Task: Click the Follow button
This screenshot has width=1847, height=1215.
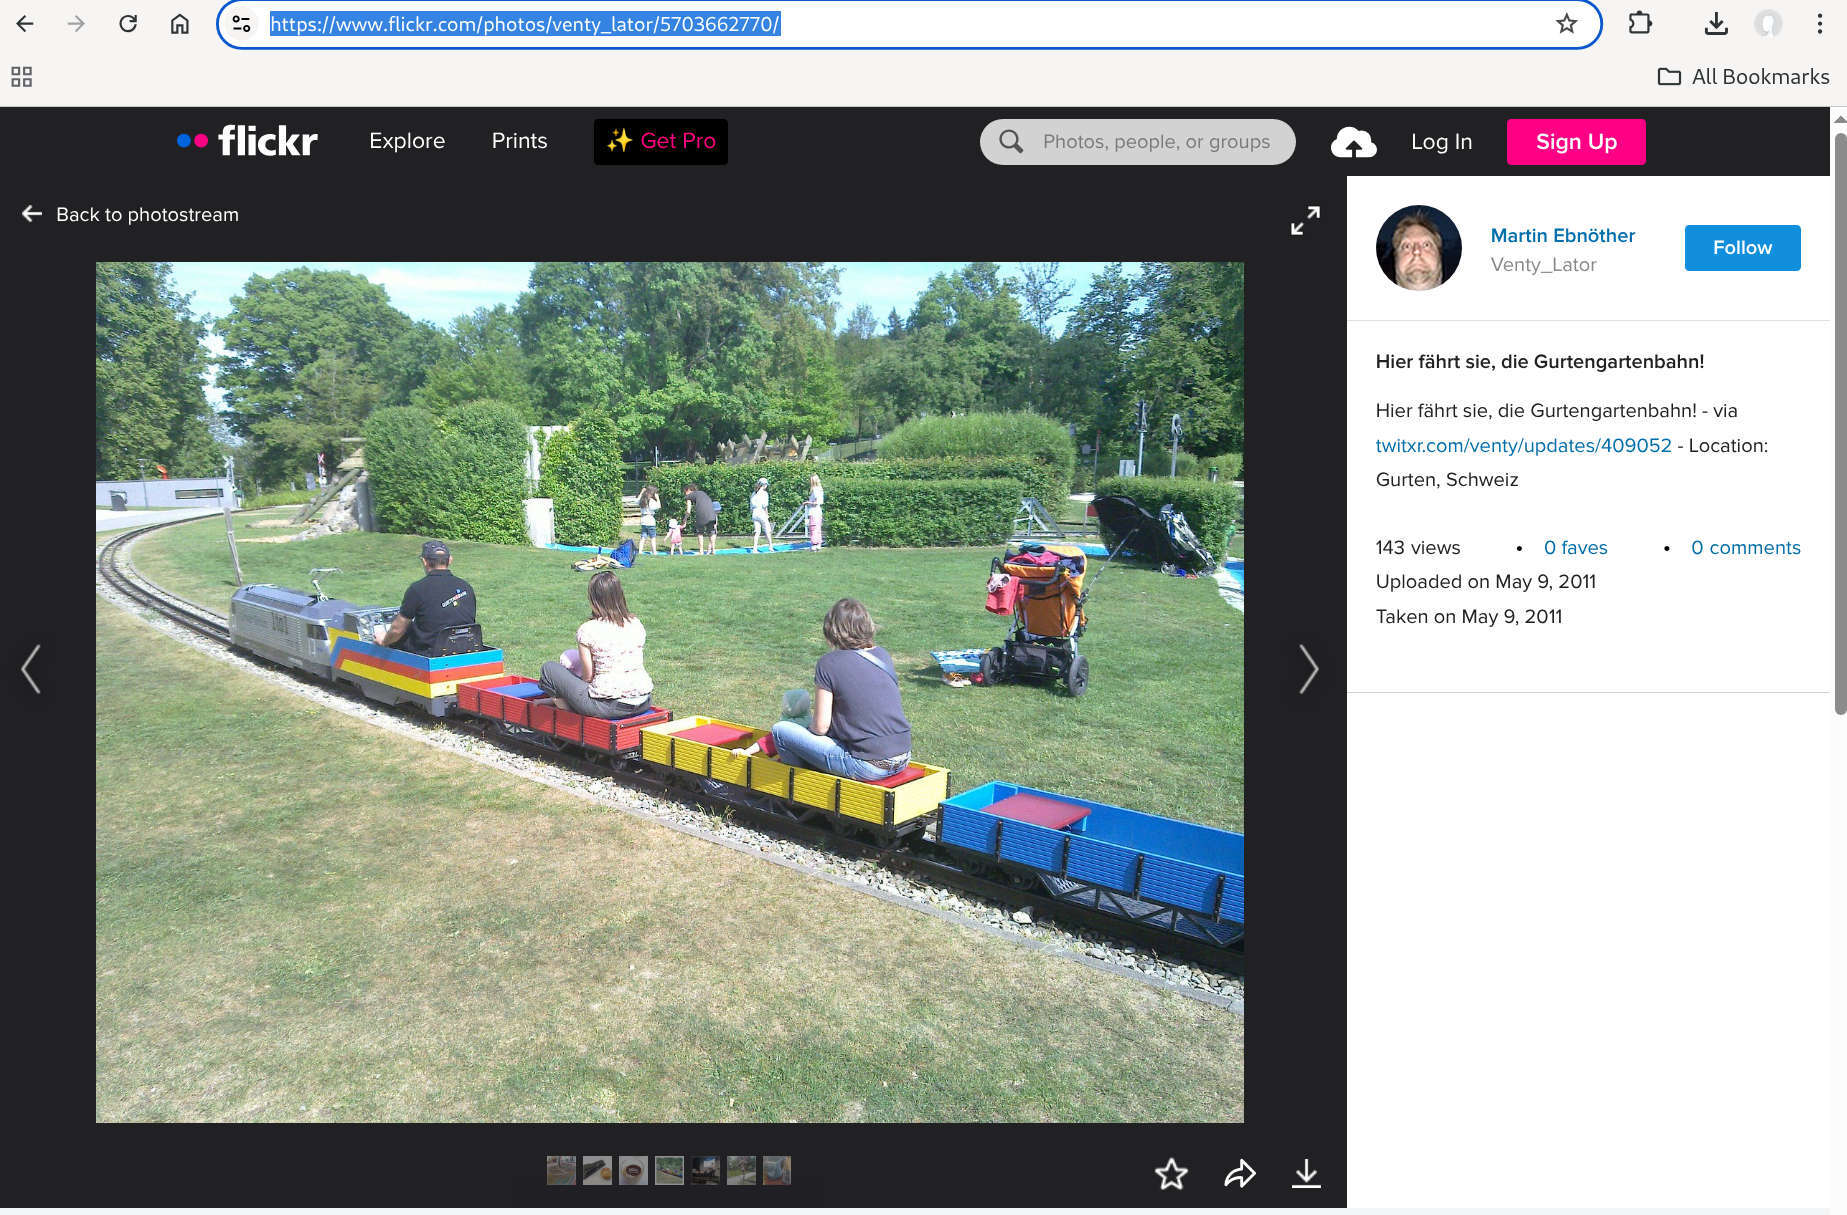Action: 1742,248
